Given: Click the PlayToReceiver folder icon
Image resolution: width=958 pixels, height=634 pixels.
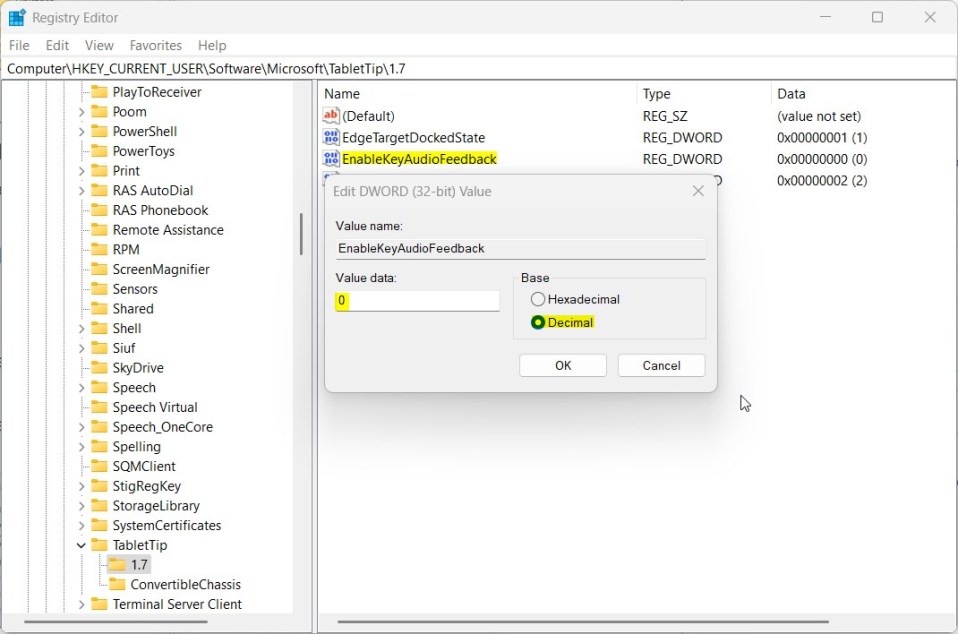Looking at the screenshot, I should [x=98, y=92].
